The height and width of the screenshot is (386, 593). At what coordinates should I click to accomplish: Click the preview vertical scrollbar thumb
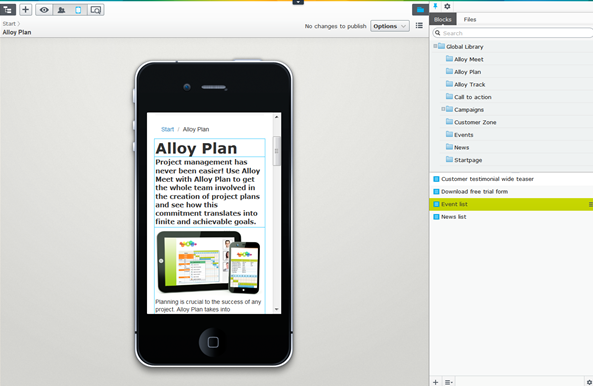point(276,151)
